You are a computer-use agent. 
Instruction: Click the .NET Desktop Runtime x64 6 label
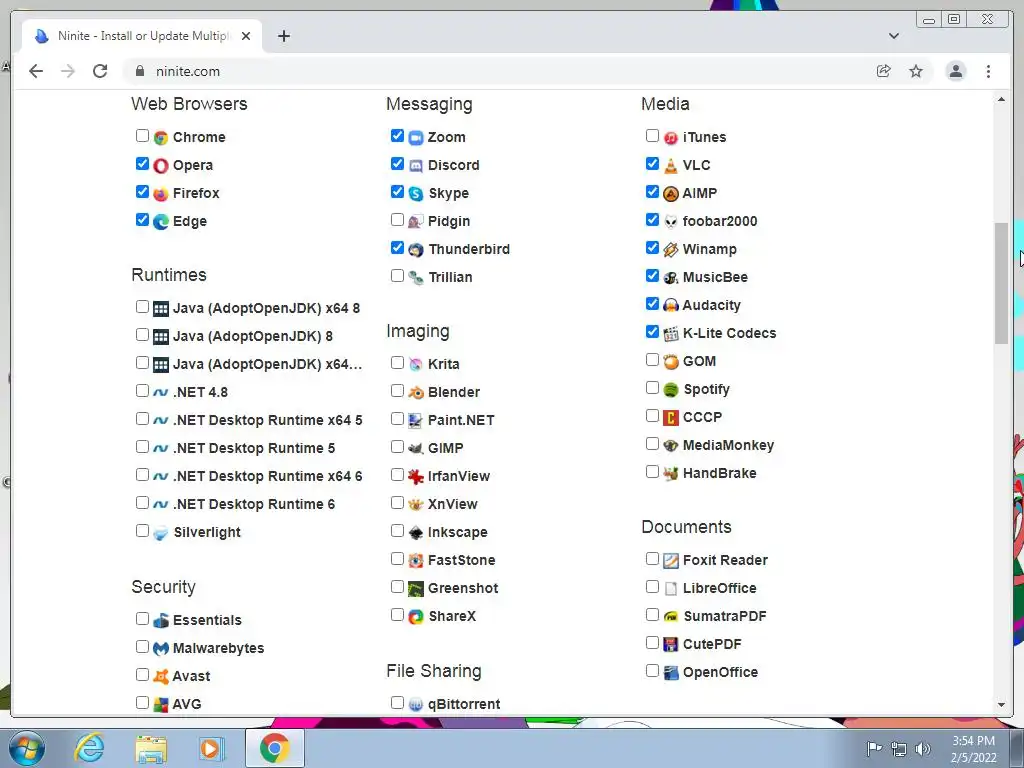pyautogui.click(x=268, y=477)
